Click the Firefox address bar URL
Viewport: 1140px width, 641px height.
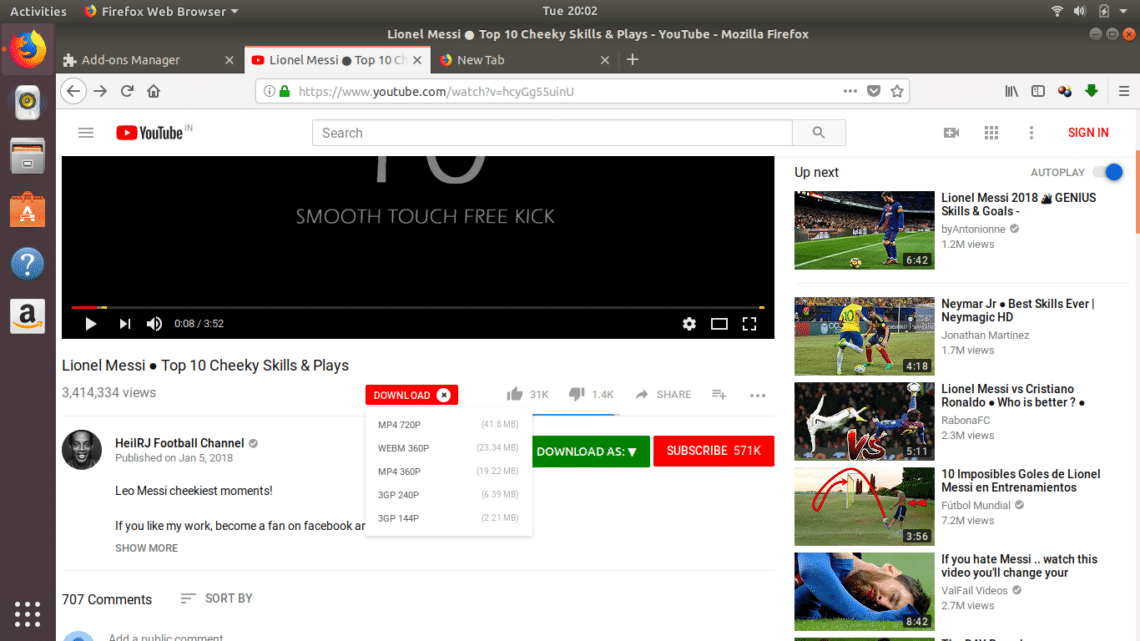point(436,92)
